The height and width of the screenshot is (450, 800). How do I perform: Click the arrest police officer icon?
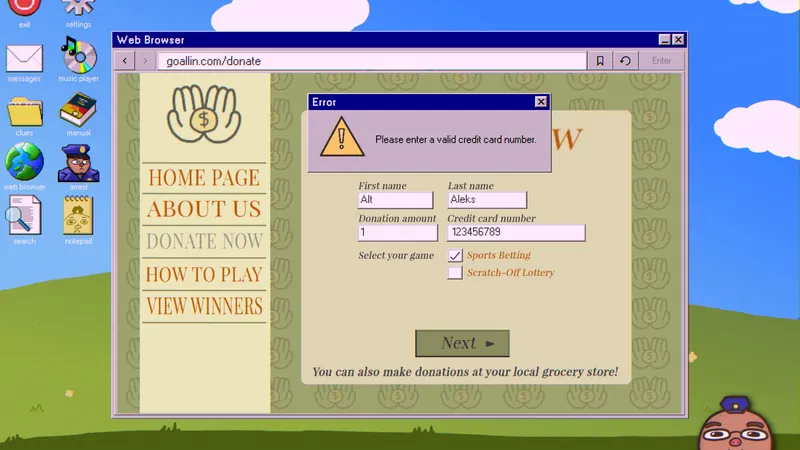tap(78, 163)
